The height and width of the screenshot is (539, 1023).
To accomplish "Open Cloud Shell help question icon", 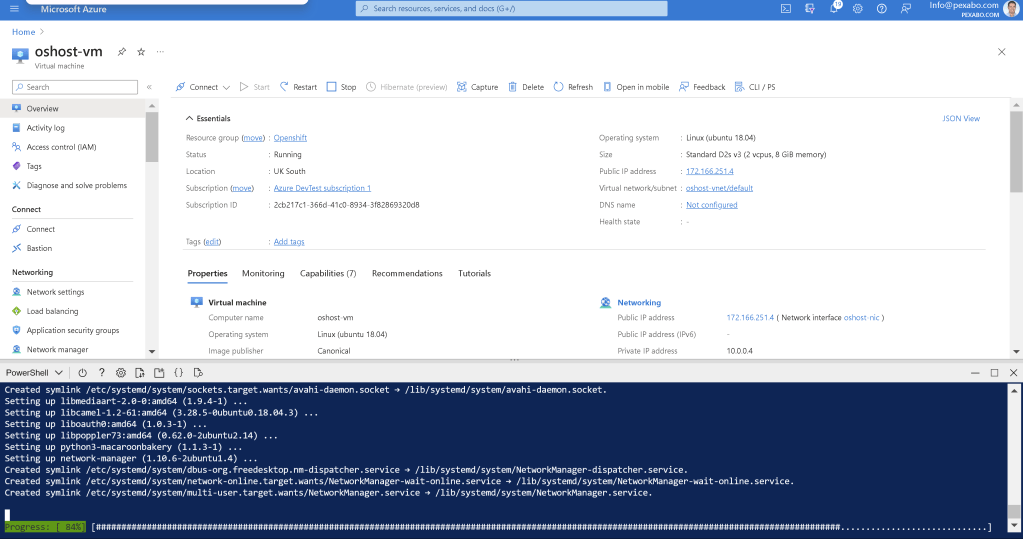I will tap(101, 373).
